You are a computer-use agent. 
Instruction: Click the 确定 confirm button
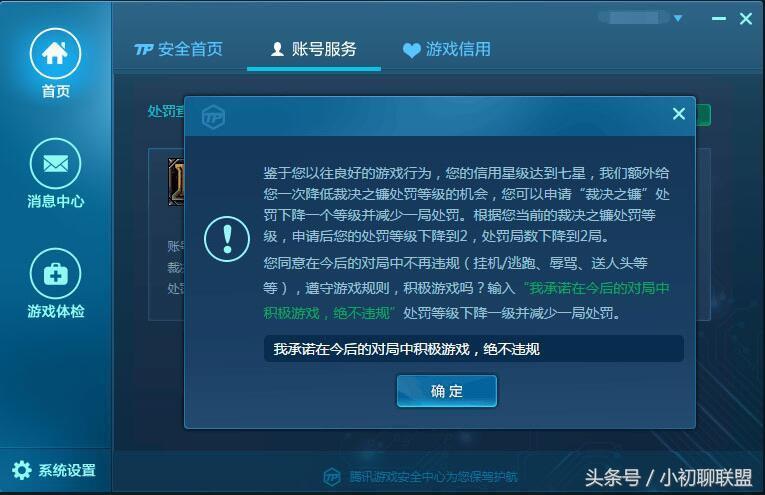[x=446, y=391]
